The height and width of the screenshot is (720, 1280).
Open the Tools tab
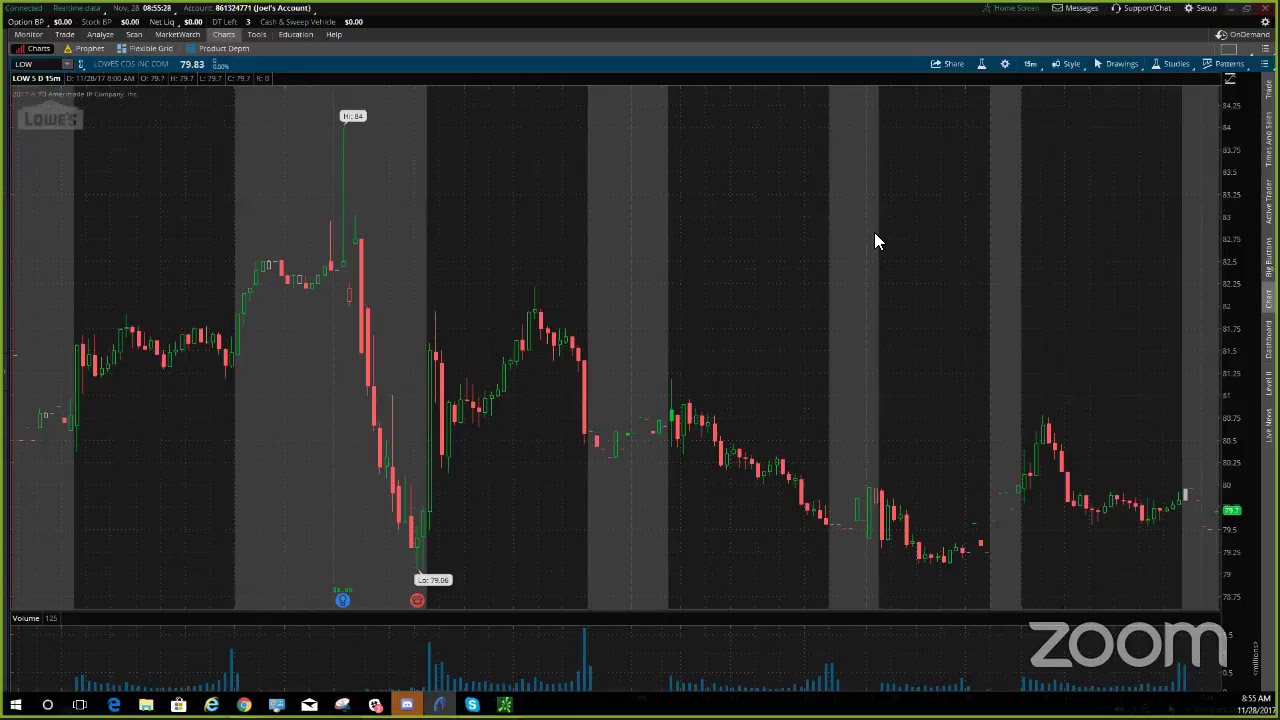257,34
